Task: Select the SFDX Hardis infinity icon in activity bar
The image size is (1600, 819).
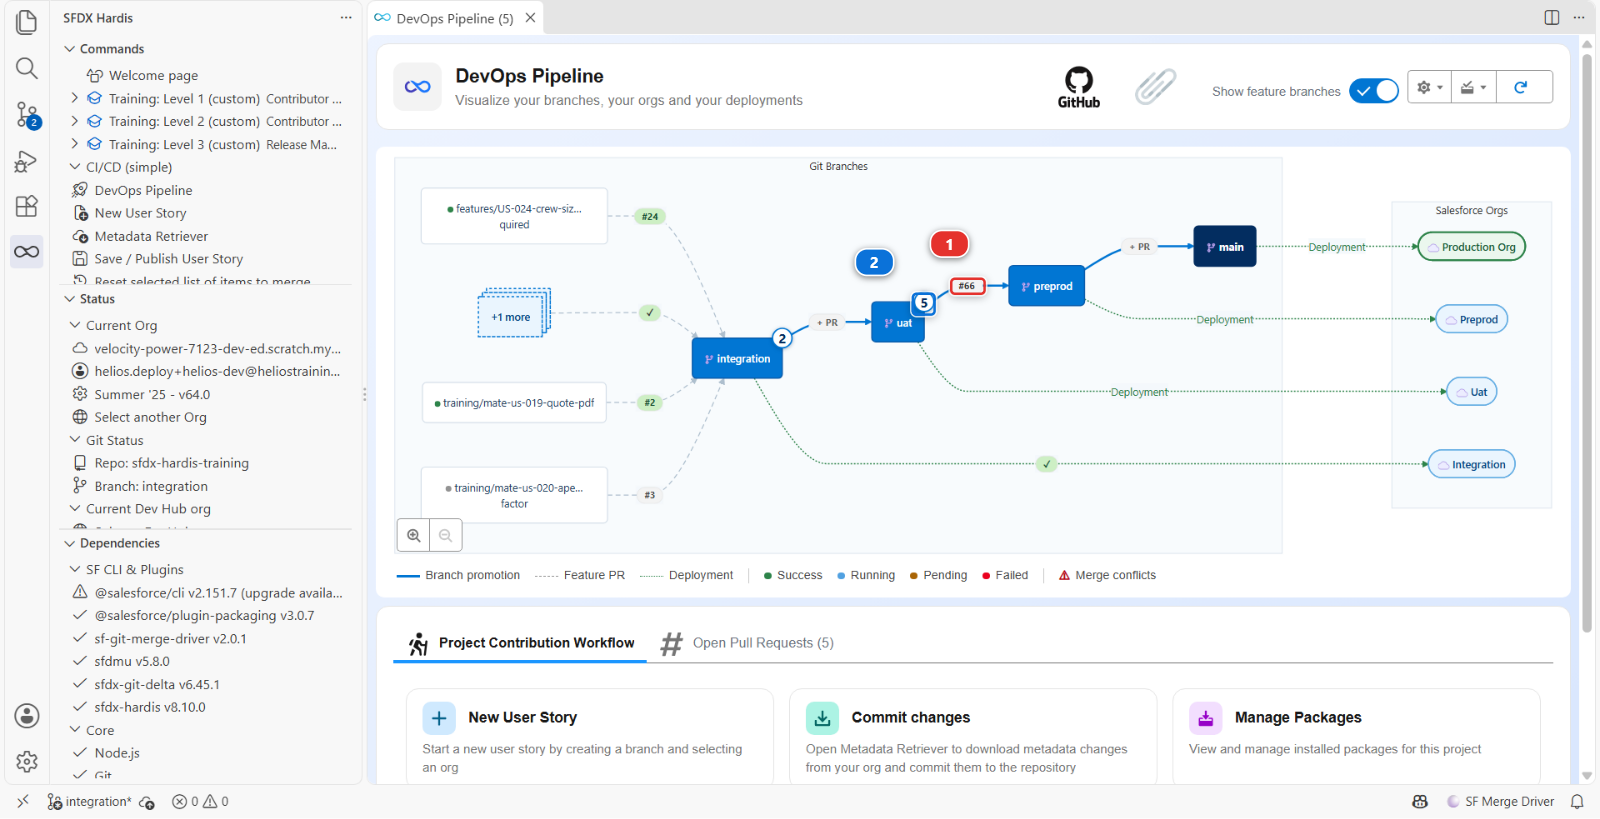Action: click(27, 252)
